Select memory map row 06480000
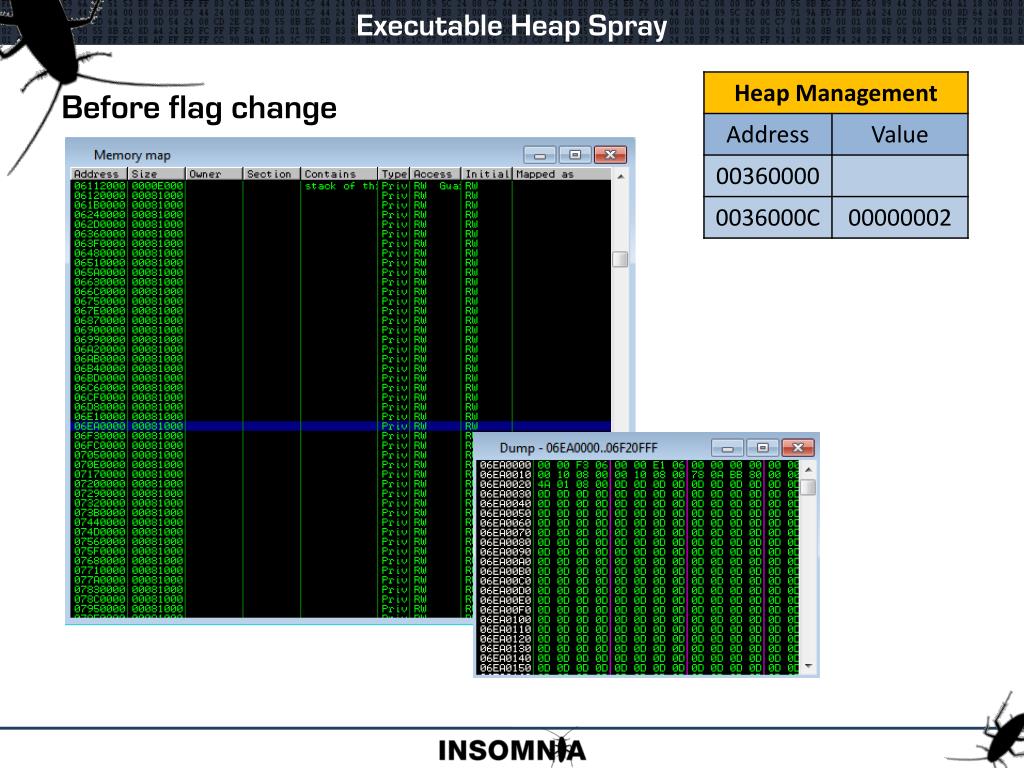 [x=341, y=253]
